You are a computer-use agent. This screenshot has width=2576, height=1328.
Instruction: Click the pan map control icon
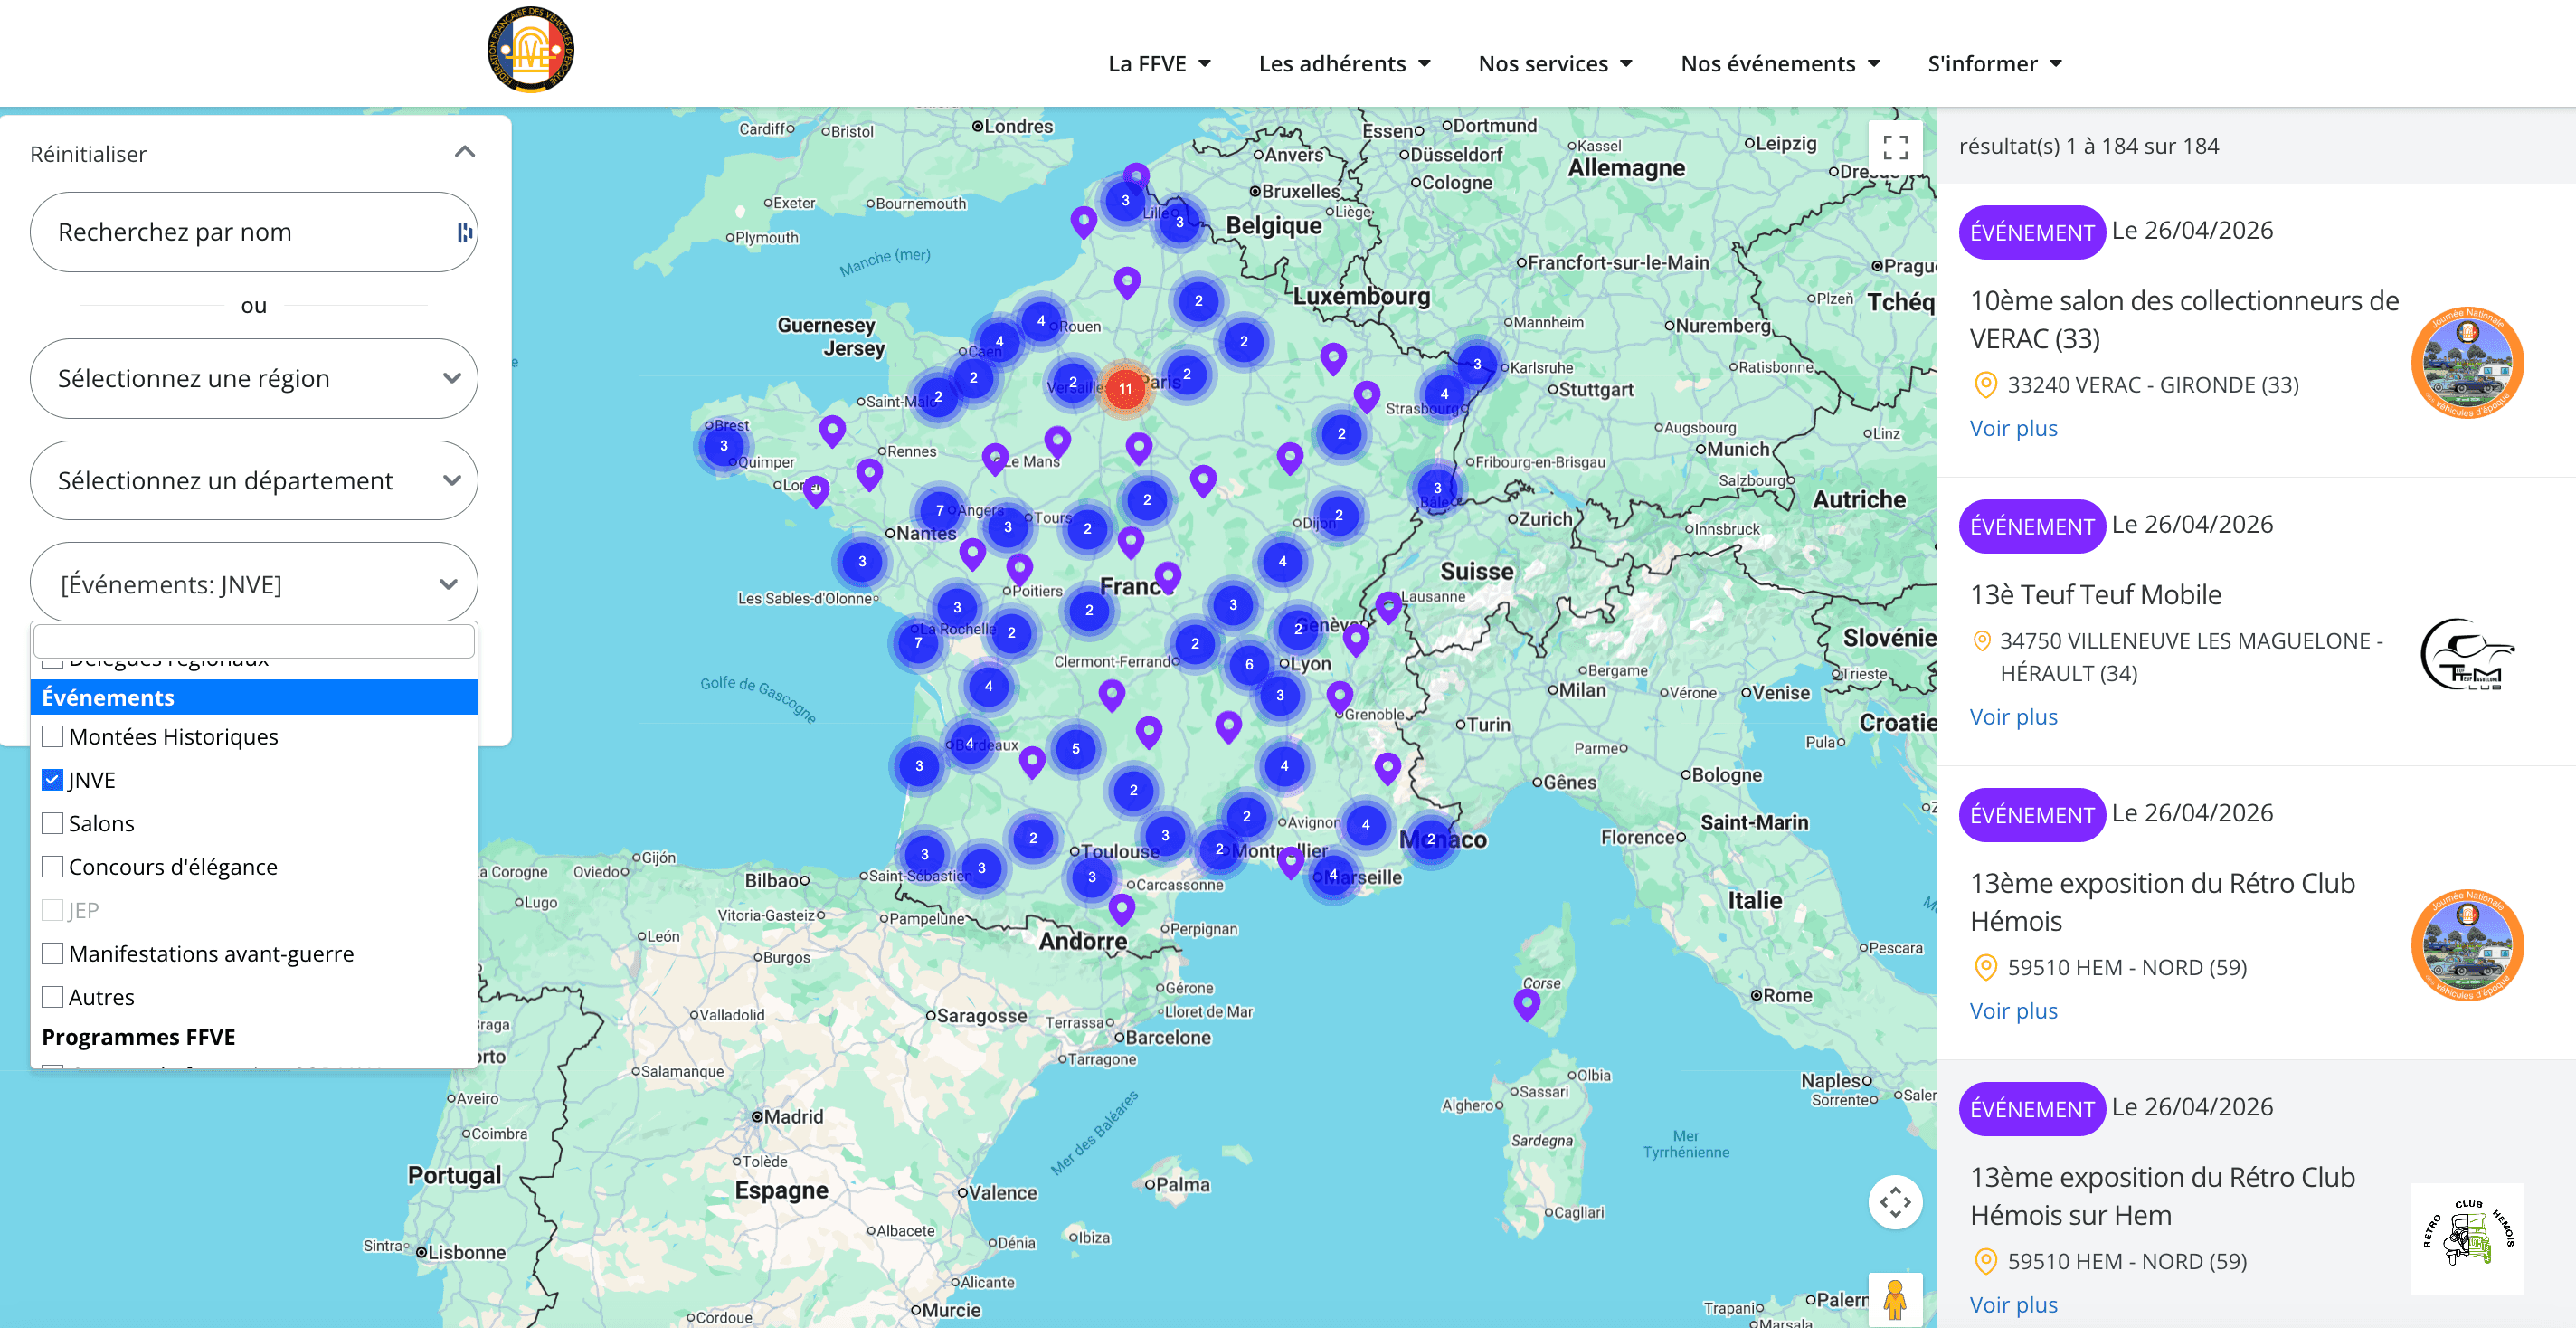[x=1896, y=1203]
